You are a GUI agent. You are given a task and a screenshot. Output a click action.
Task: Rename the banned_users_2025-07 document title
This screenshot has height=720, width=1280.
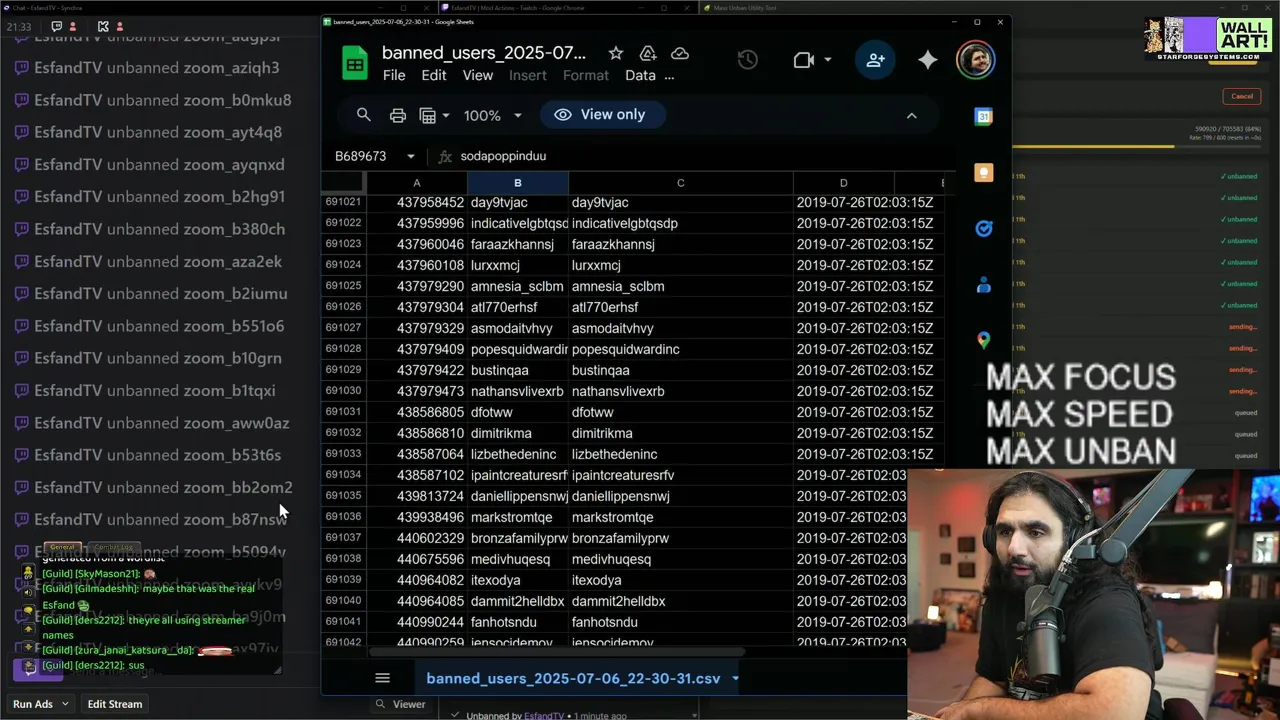(484, 53)
